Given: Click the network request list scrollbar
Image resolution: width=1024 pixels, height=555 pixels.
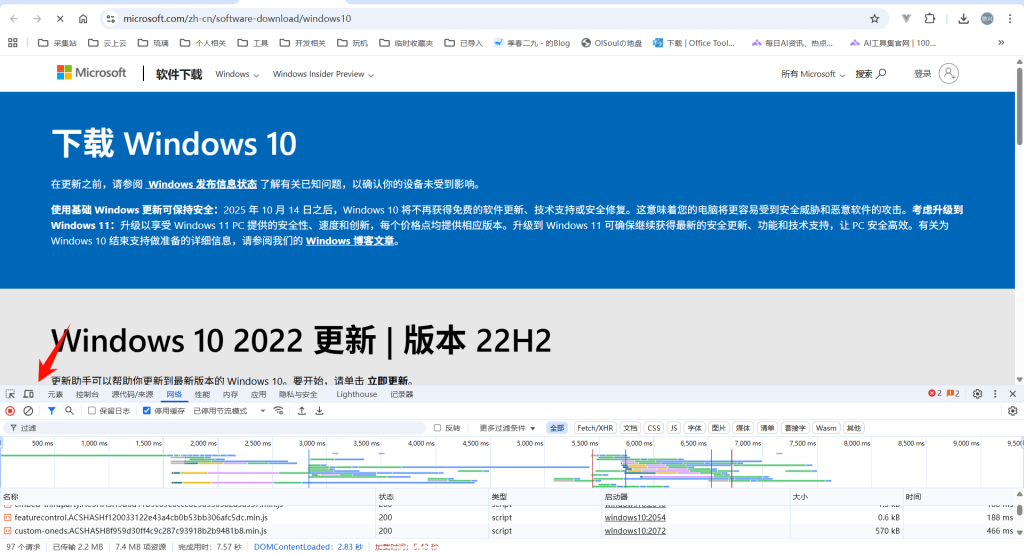Looking at the screenshot, I should point(1019,511).
